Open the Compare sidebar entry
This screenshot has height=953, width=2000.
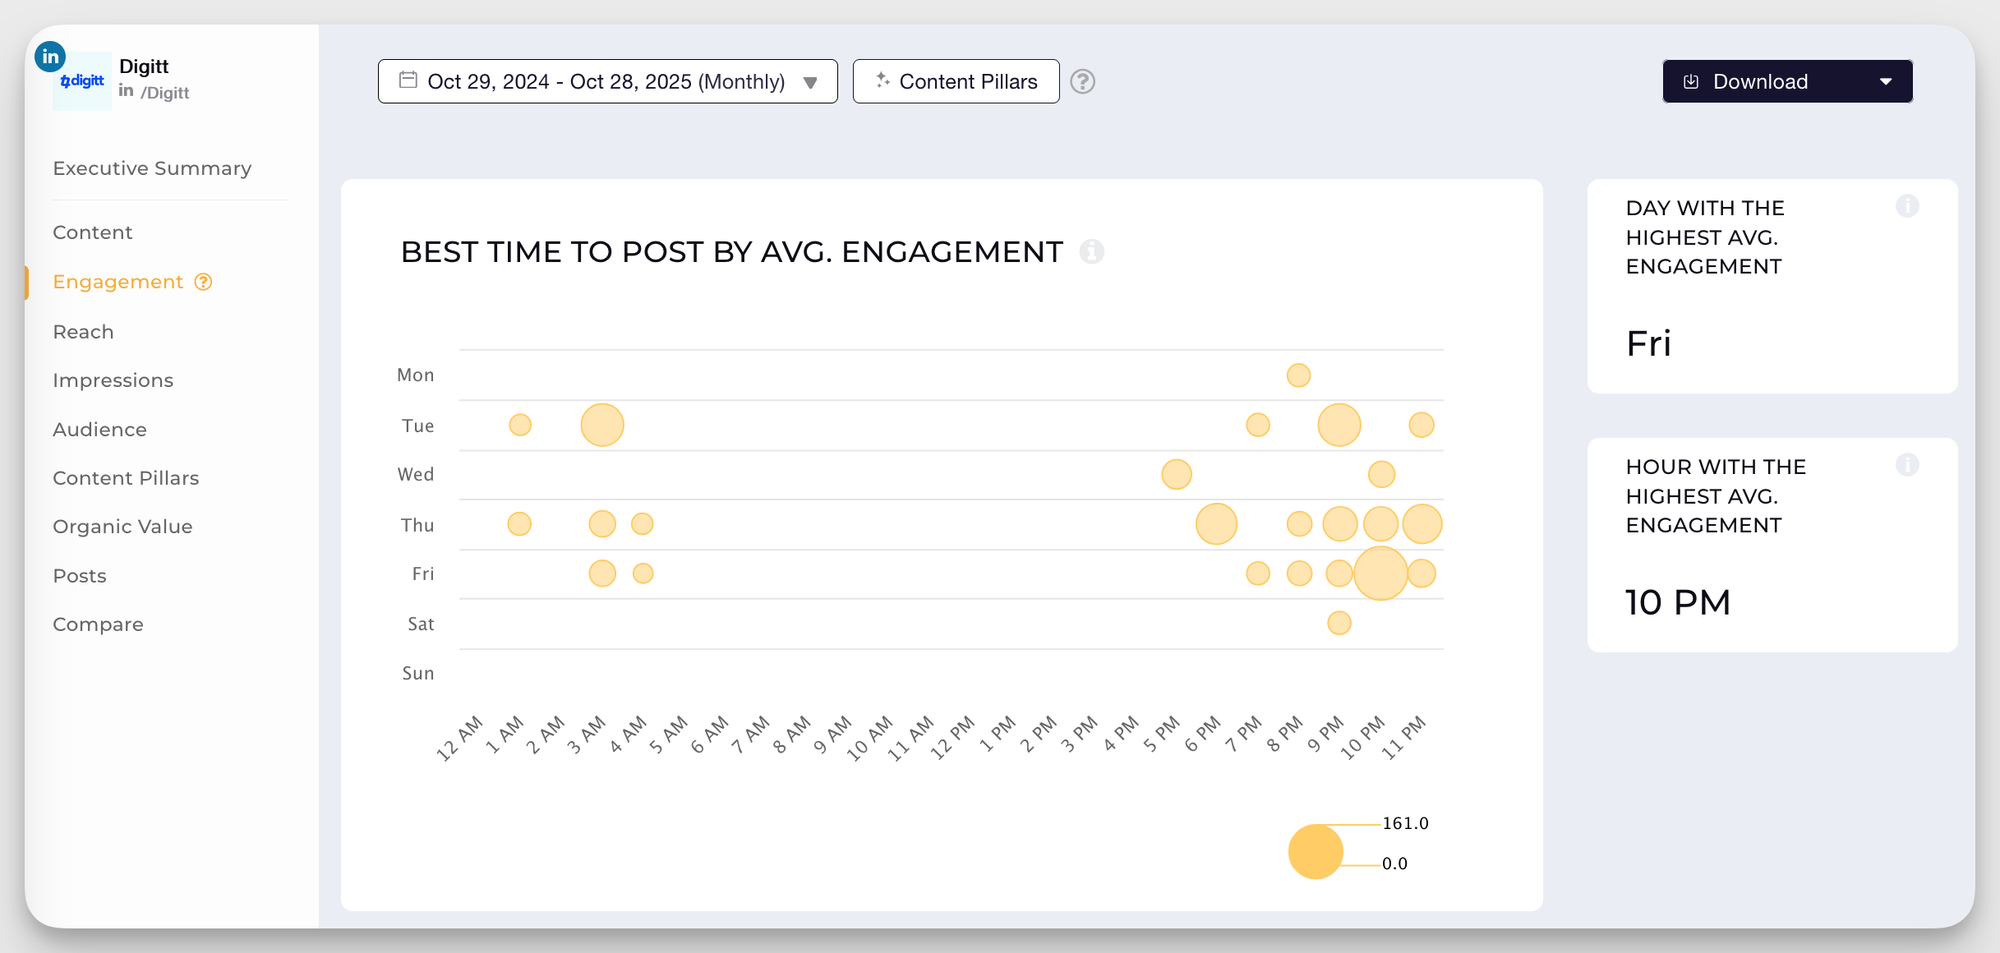(x=98, y=623)
